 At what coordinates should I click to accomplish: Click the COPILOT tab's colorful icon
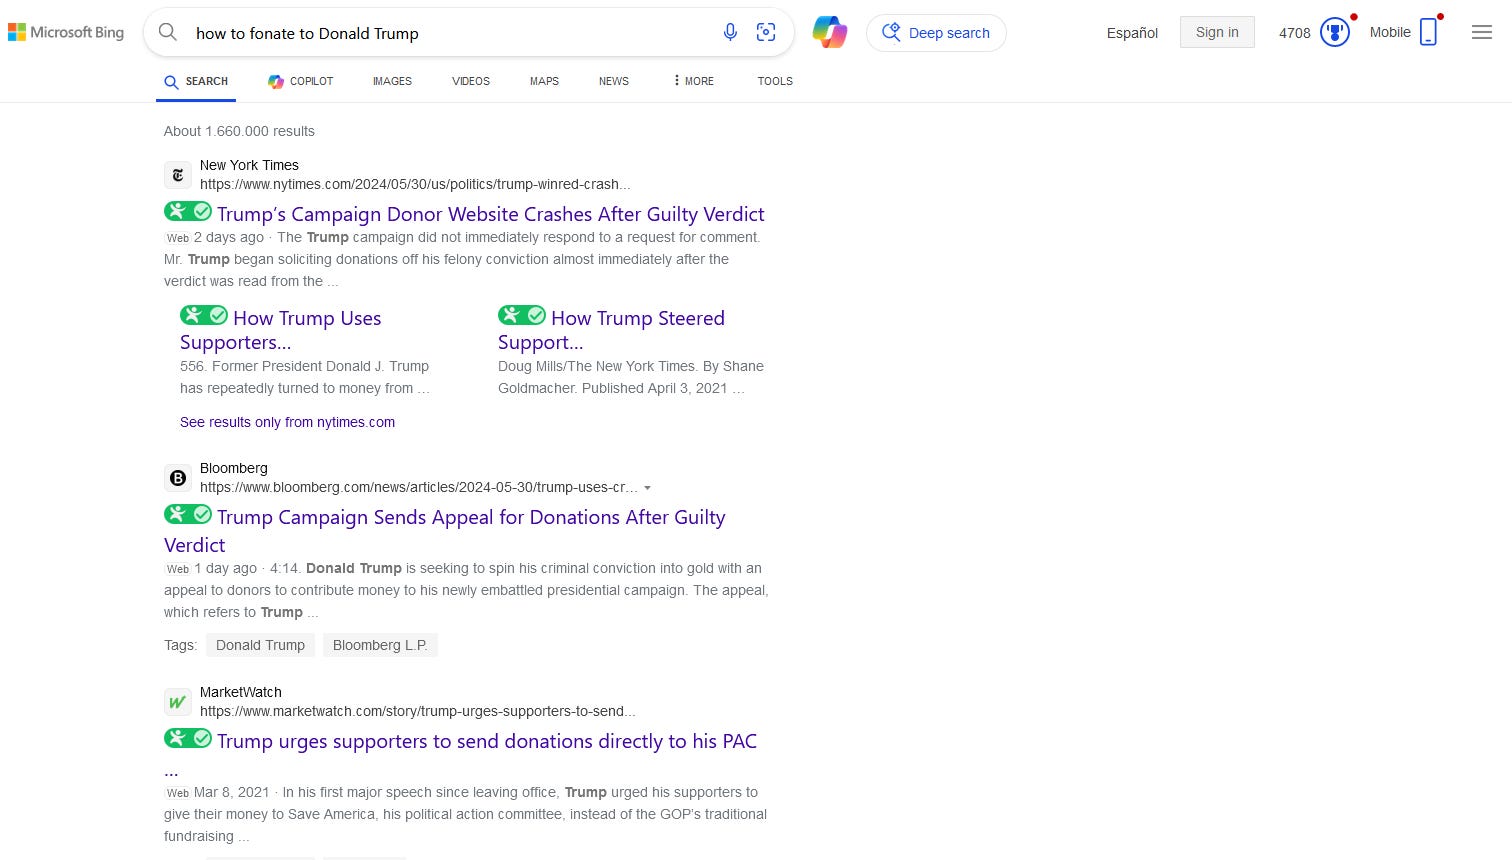pyautogui.click(x=276, y=81)
